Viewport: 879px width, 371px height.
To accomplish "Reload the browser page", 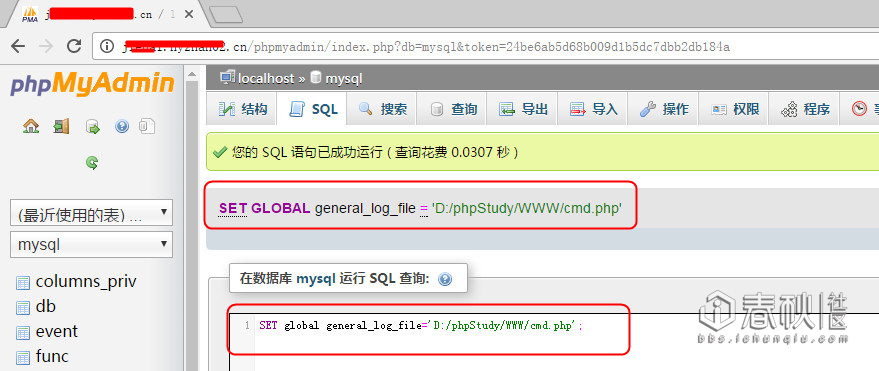I will pos(74,46).
